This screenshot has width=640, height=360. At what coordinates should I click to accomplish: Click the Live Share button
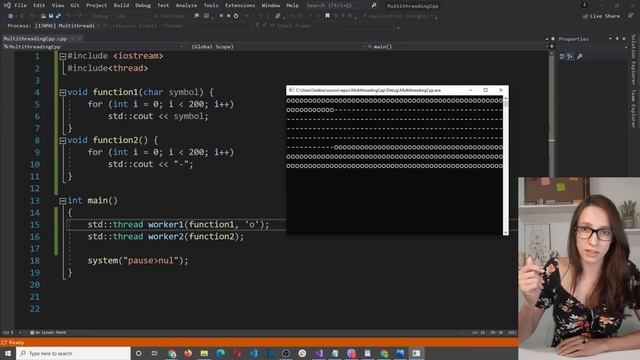[601, 16]
